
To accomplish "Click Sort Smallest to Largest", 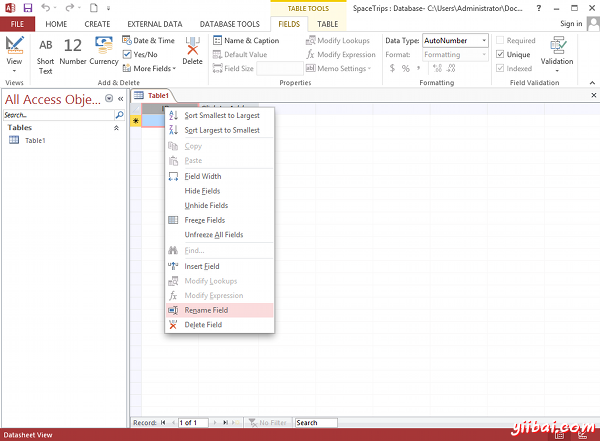I will [221, 116].
